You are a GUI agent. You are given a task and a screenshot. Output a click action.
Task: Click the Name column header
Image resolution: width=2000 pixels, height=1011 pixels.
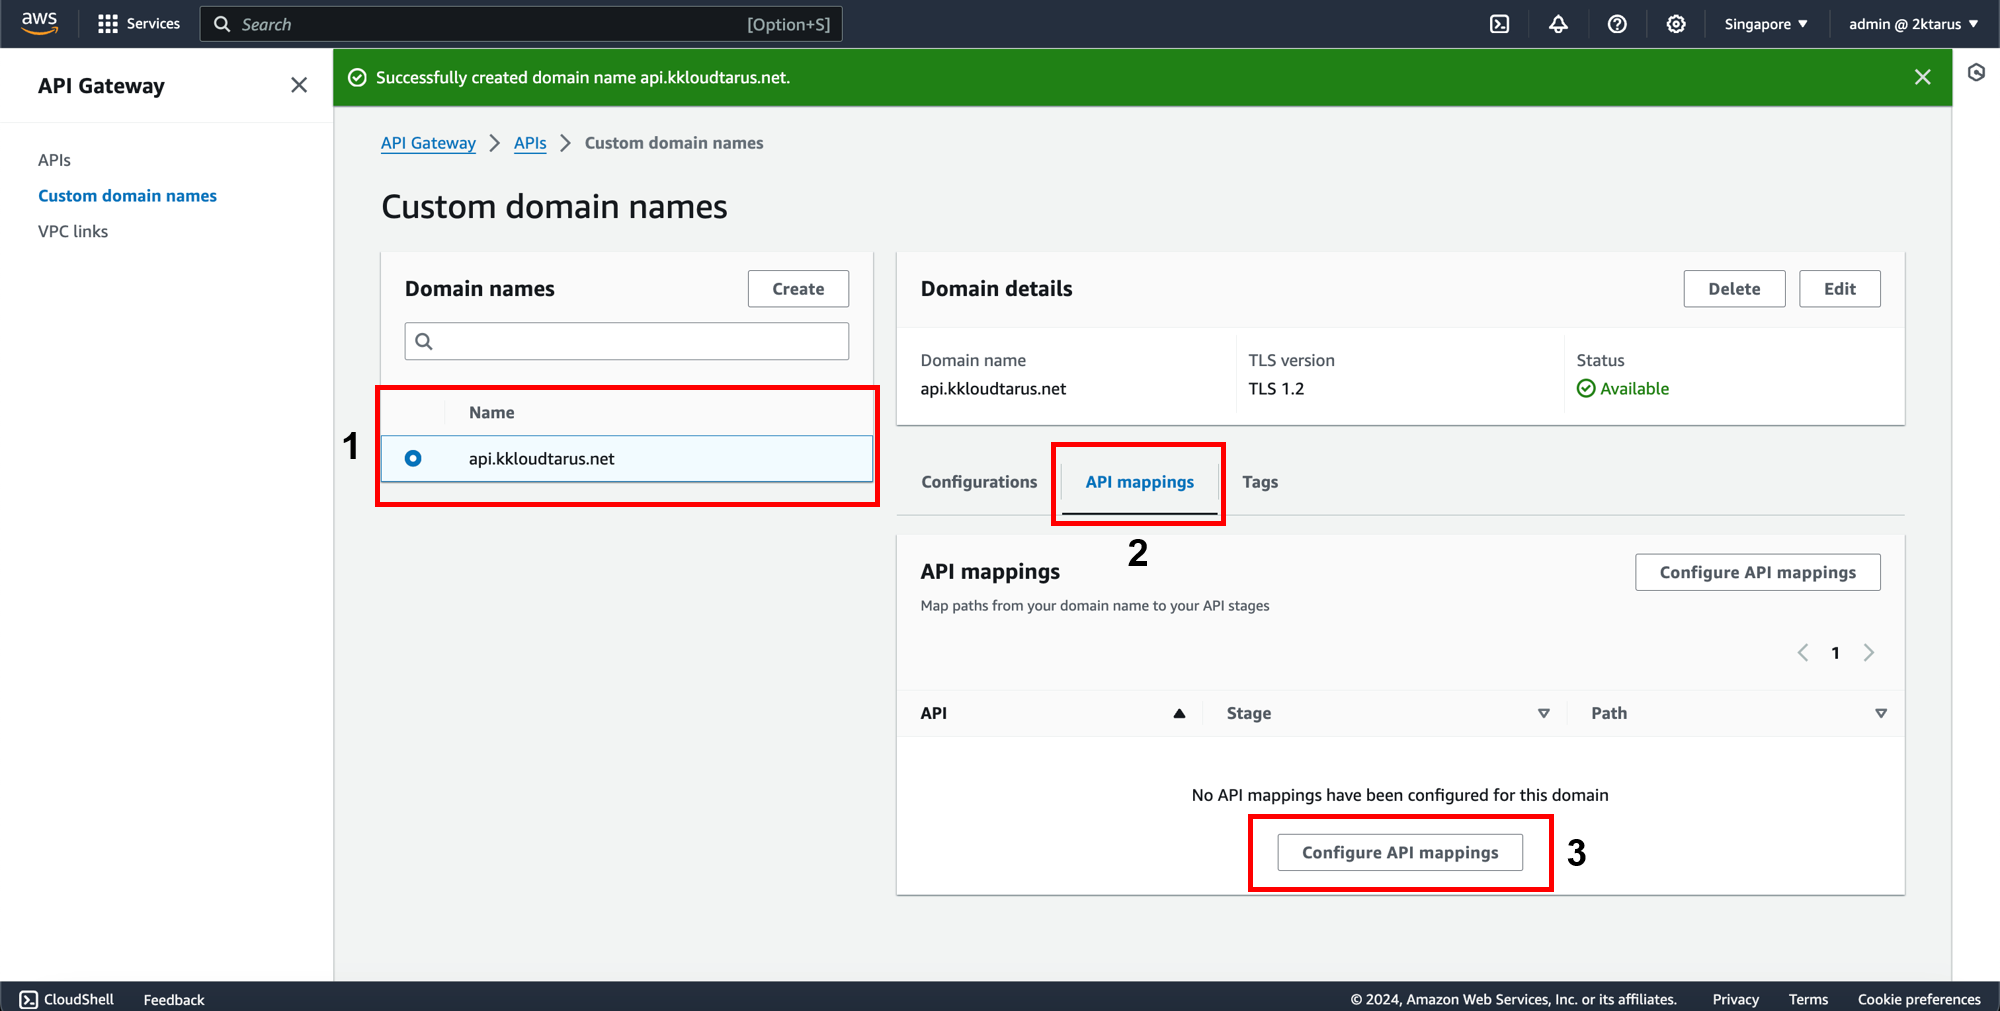coord(491,412)
